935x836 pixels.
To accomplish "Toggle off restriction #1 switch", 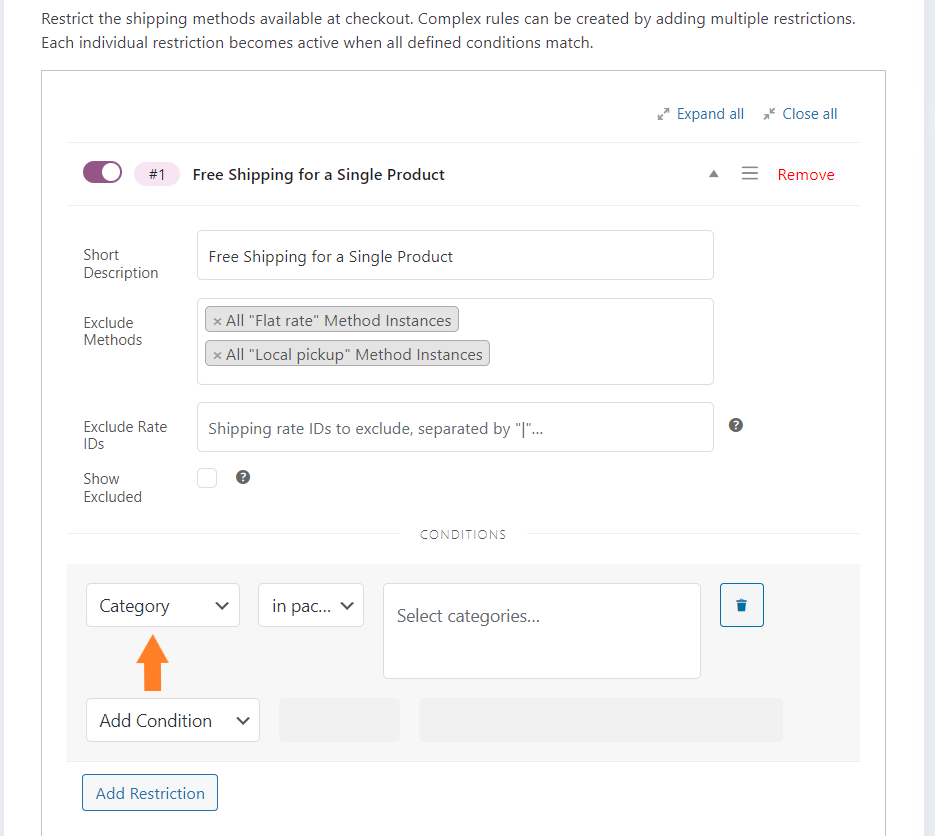I will pos(103,172).
